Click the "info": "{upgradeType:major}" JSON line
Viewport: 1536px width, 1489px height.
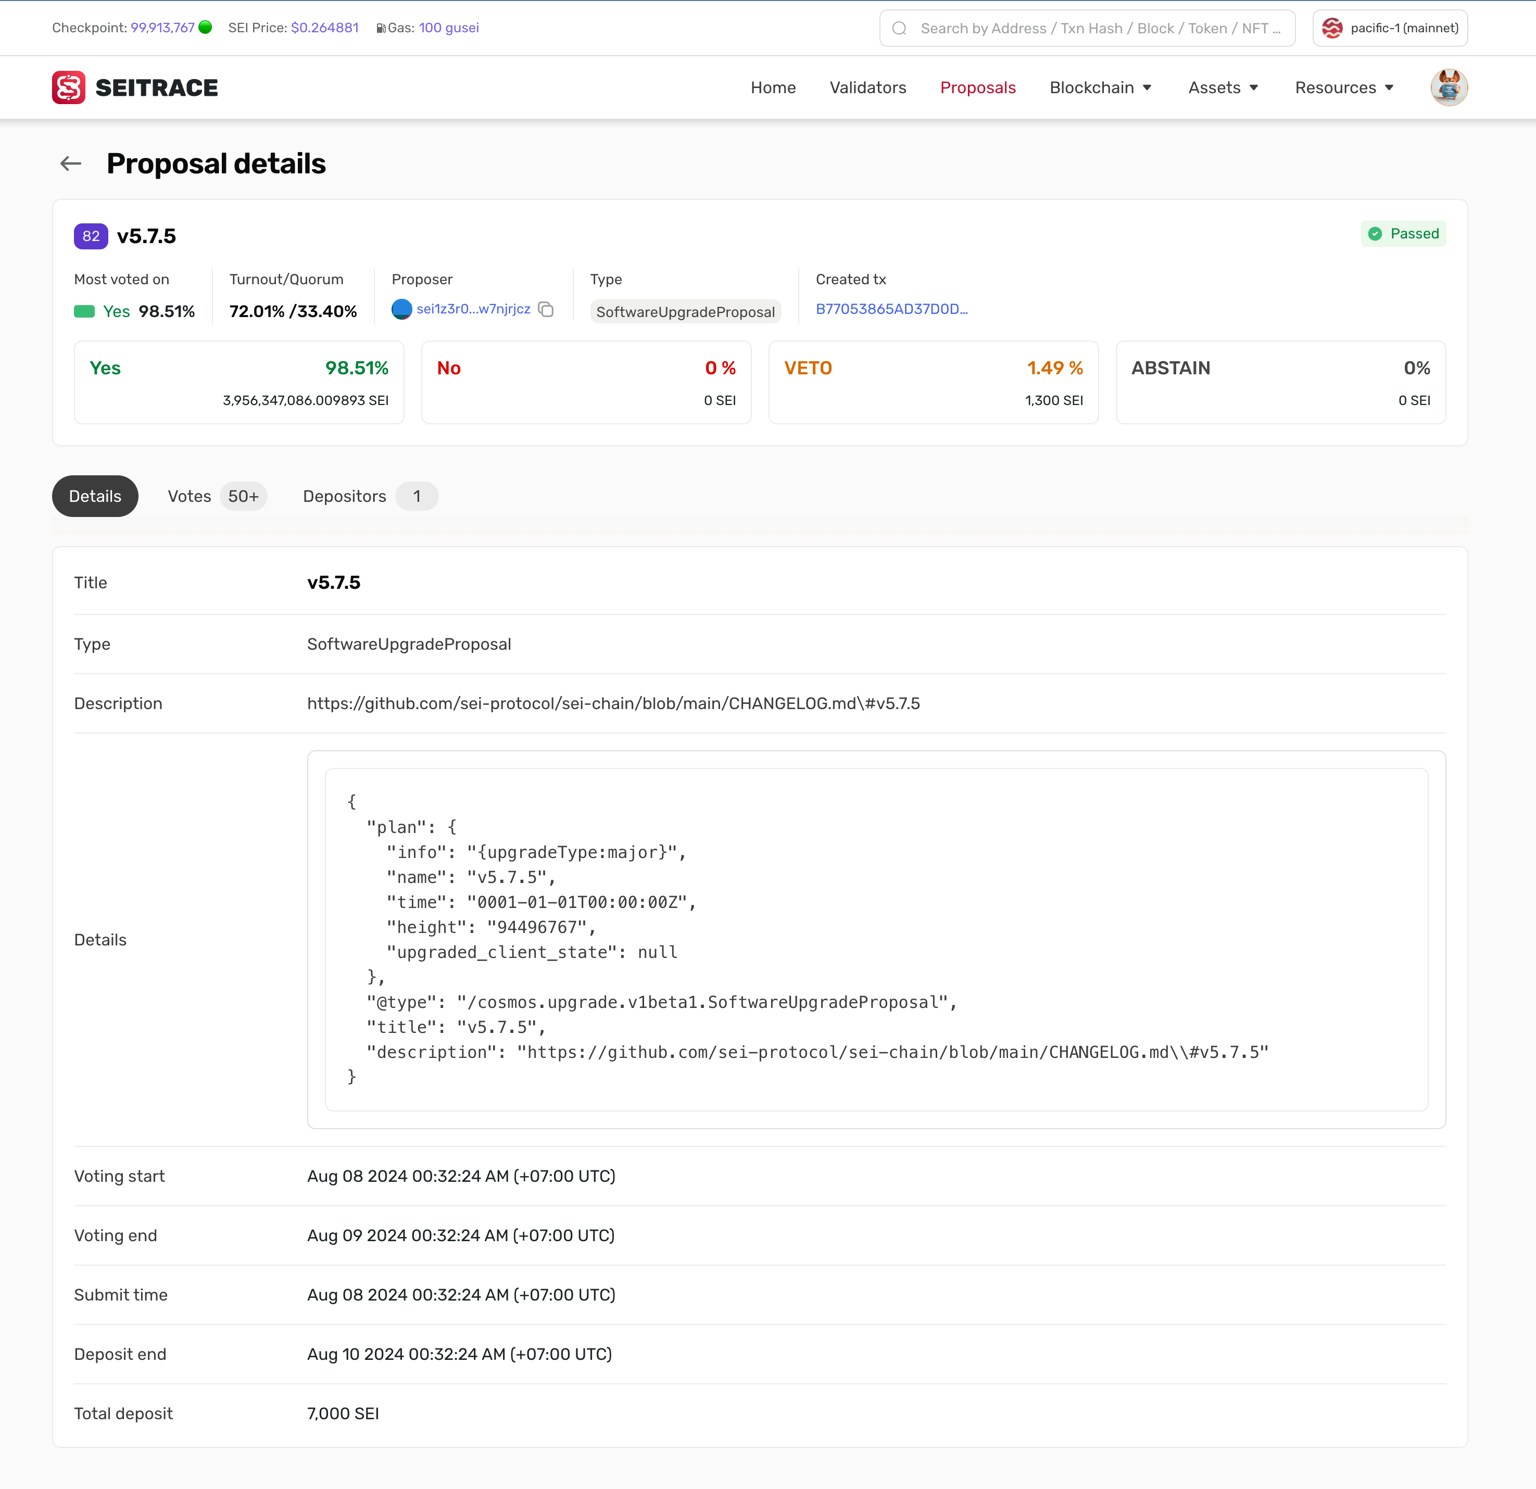(536, 852)
